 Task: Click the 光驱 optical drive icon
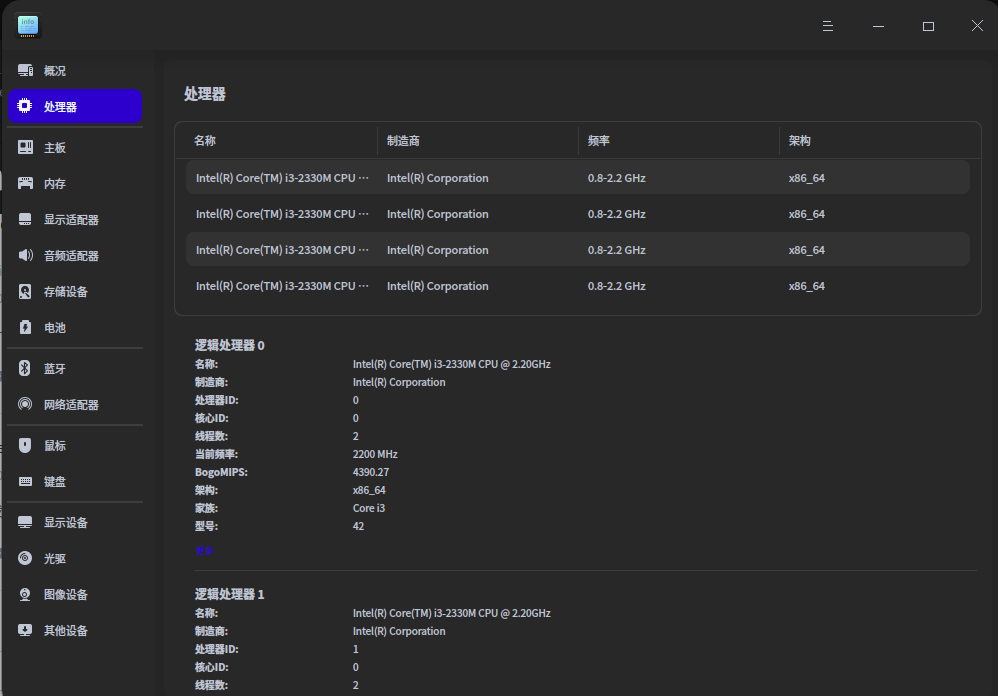(26, 559)
